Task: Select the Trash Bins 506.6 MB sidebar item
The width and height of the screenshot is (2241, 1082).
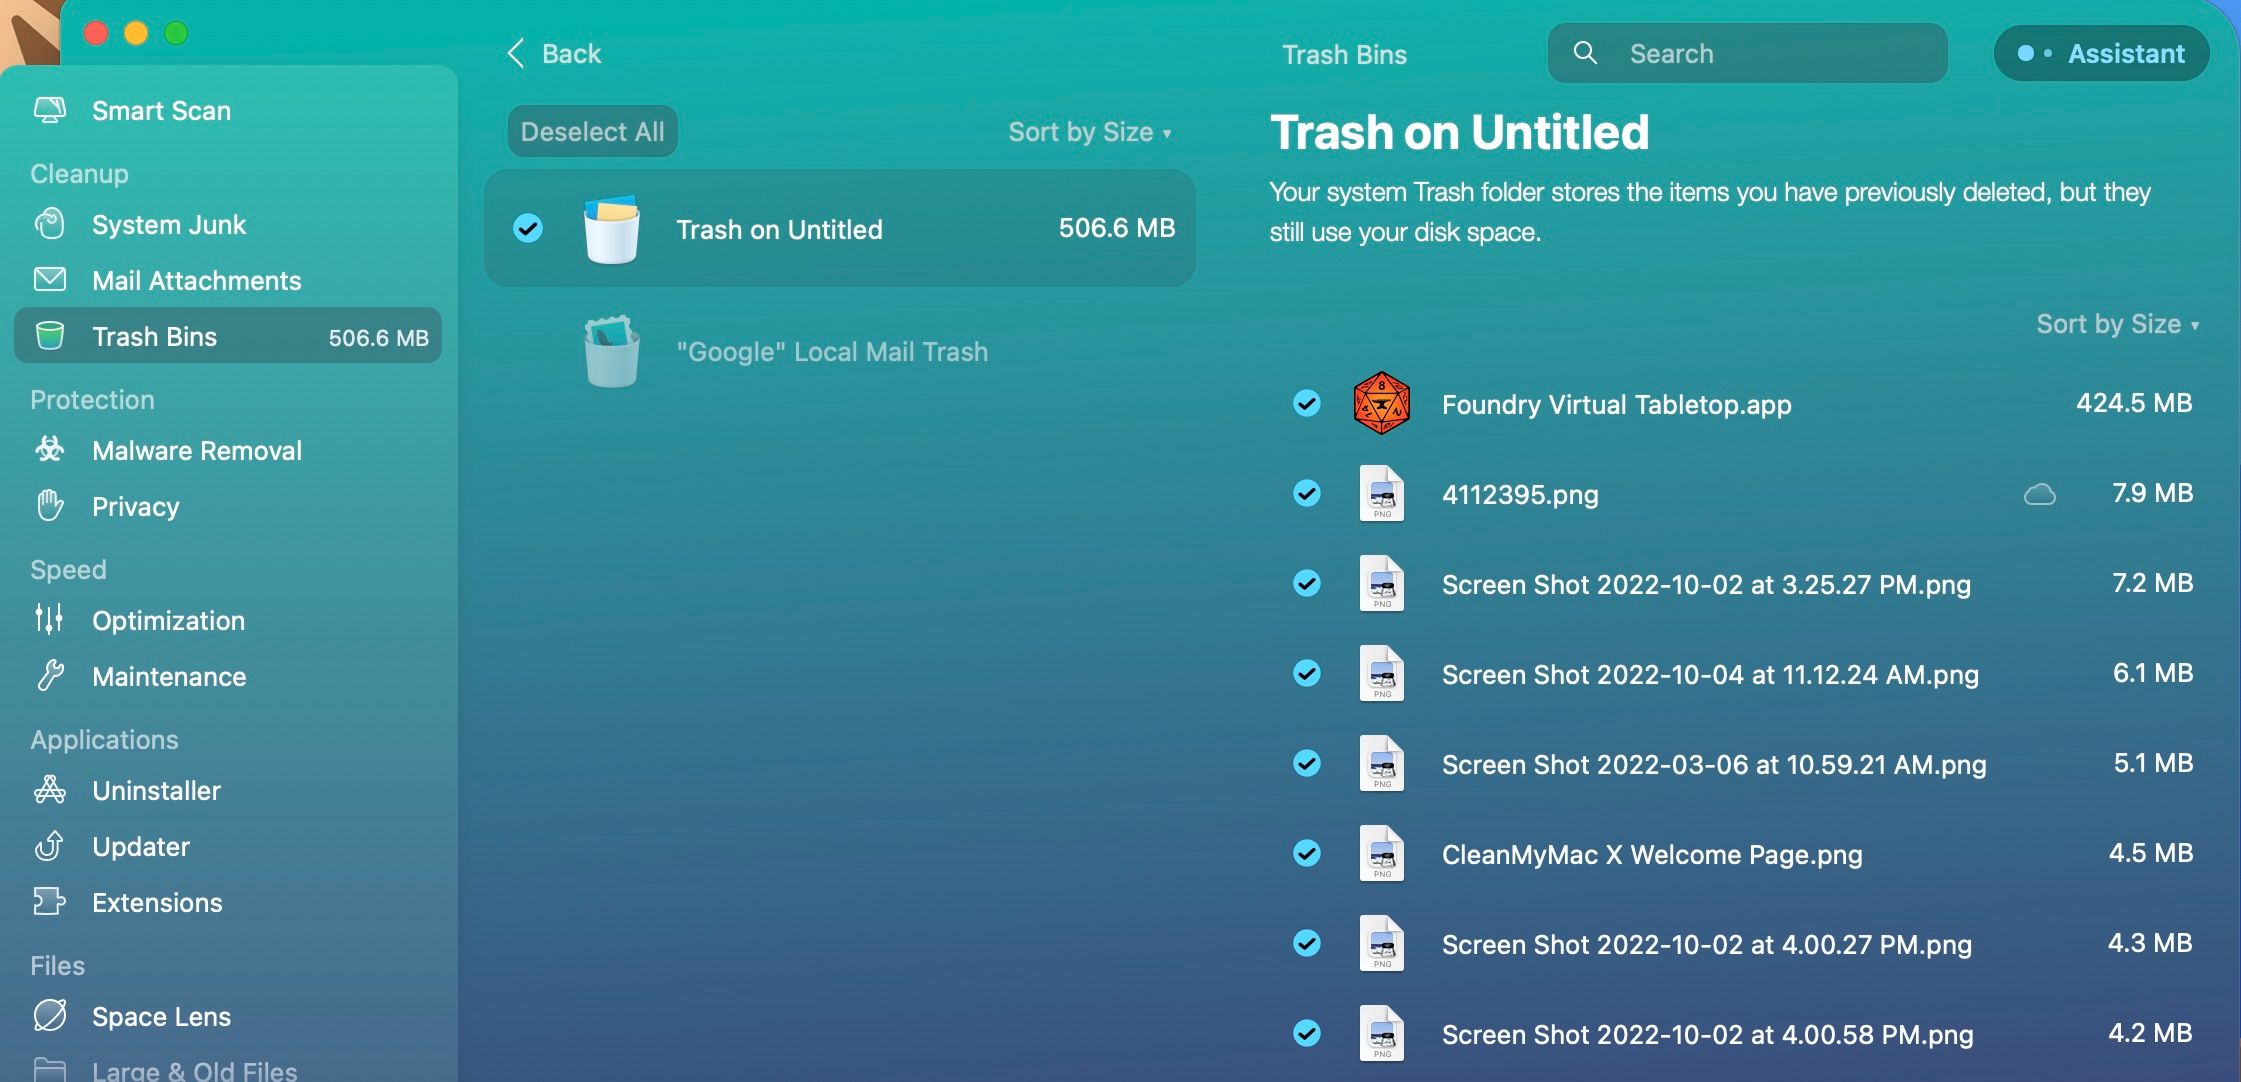Action: click(x=228, y=336)
